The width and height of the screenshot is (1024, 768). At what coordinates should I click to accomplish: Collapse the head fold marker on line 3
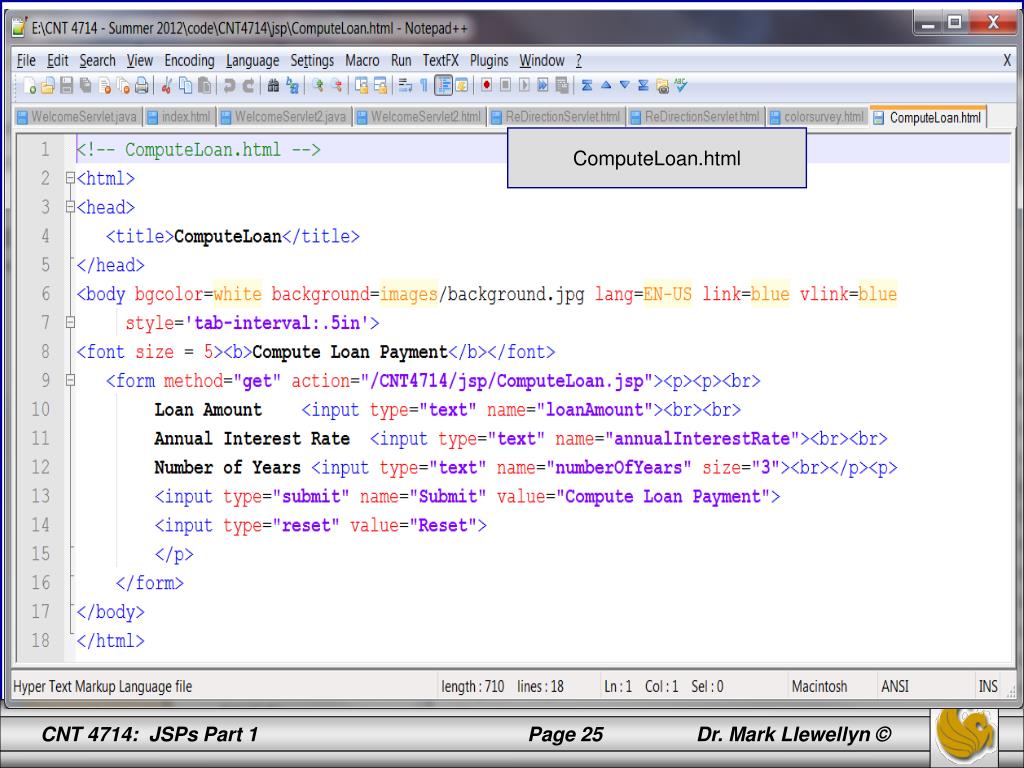[70, 207]
